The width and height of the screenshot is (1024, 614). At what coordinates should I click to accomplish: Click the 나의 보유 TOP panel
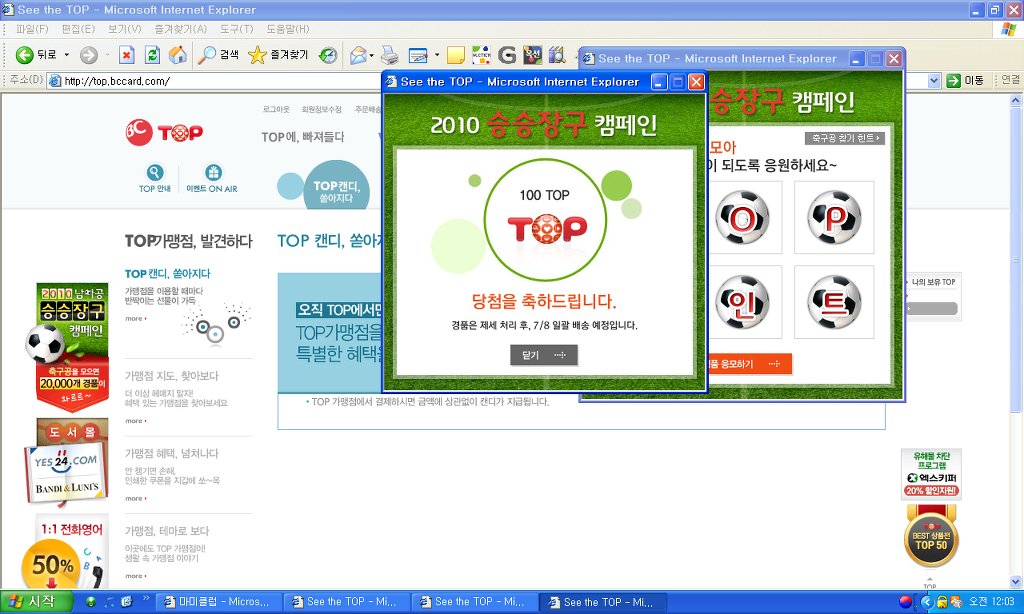(933, 297)
